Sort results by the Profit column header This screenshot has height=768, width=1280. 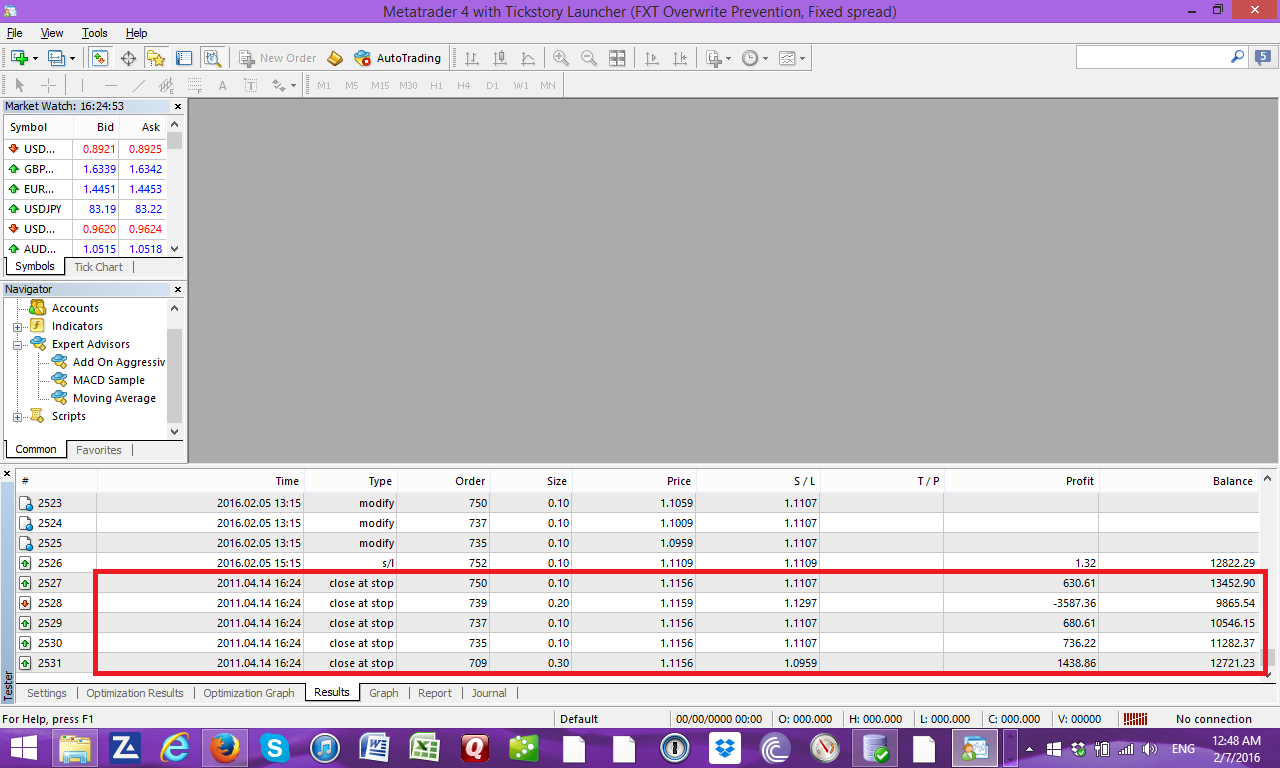pyautogui.click(x=1021, y=481)
